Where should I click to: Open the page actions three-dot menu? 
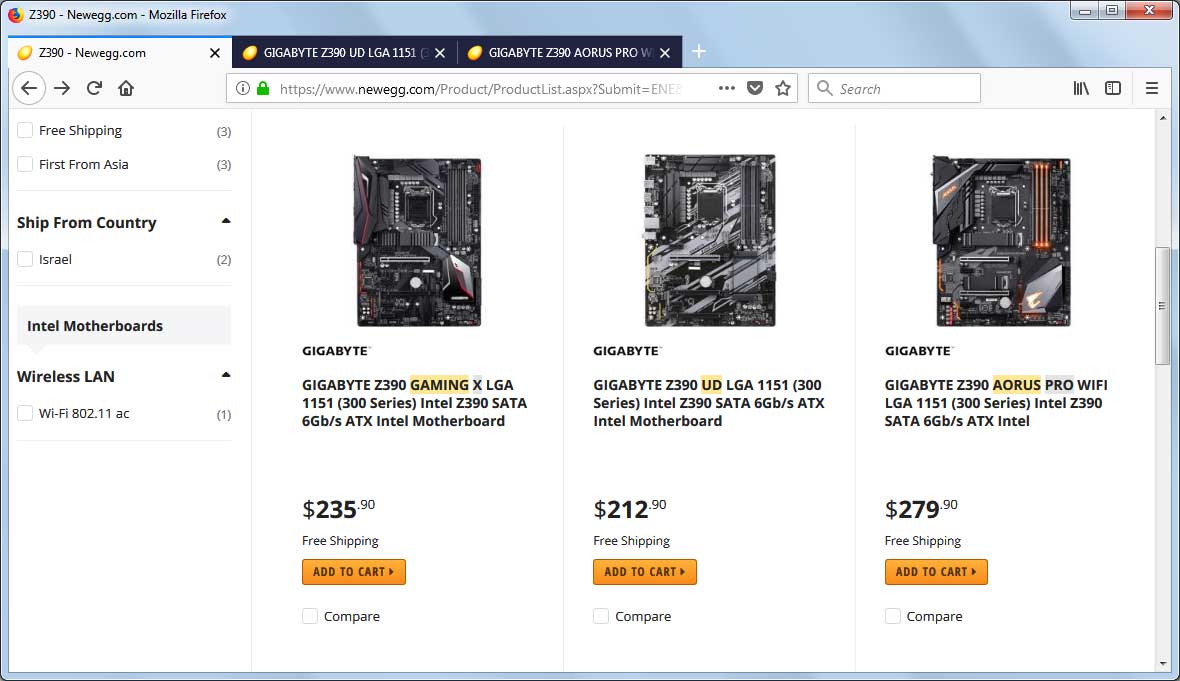(727, 88)
